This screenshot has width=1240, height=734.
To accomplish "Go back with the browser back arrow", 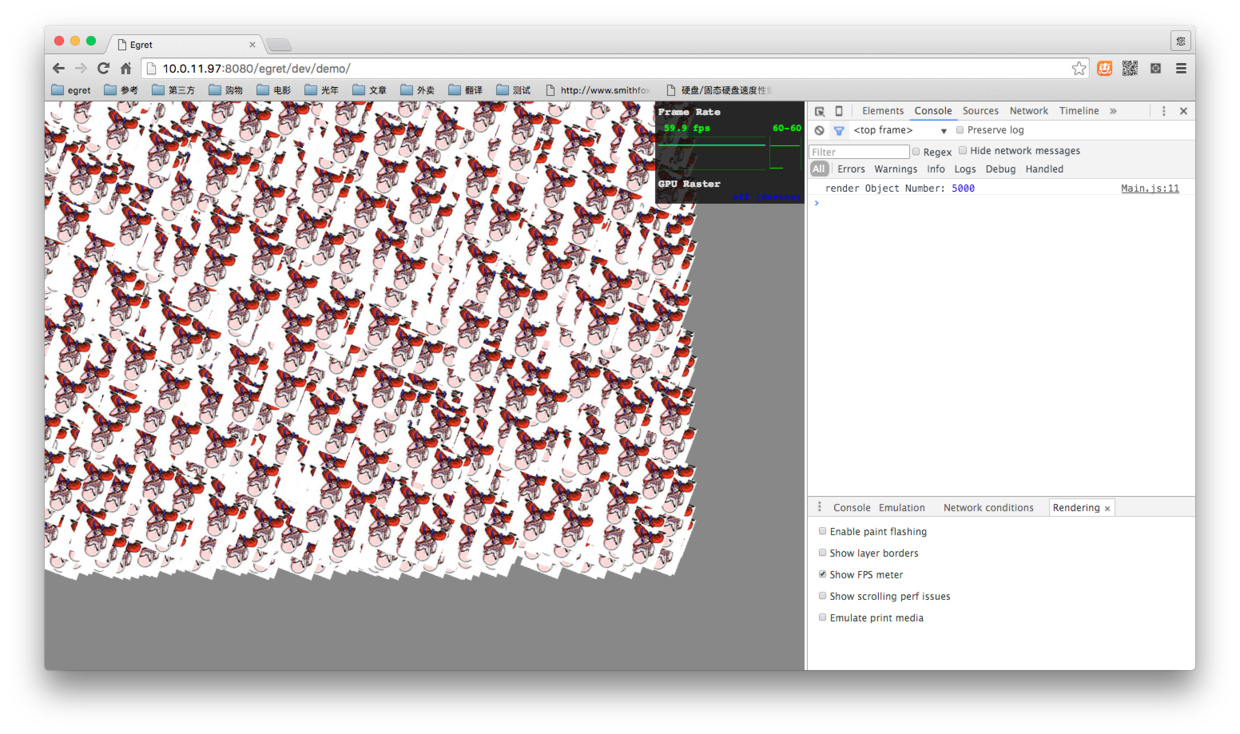I will (59, 68).
